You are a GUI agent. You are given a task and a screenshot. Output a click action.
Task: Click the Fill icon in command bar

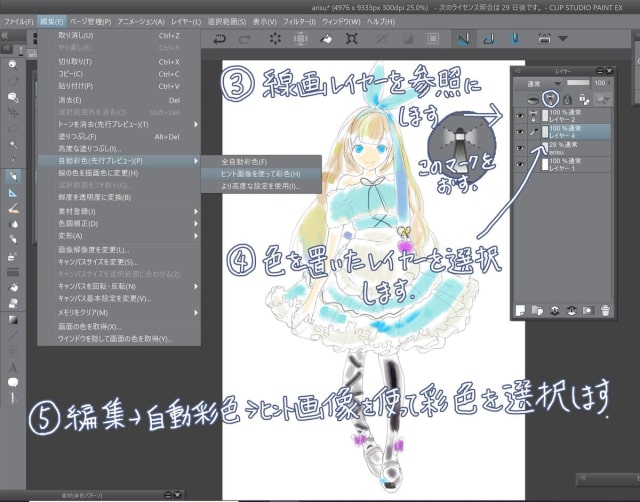(x=325, y=39)
